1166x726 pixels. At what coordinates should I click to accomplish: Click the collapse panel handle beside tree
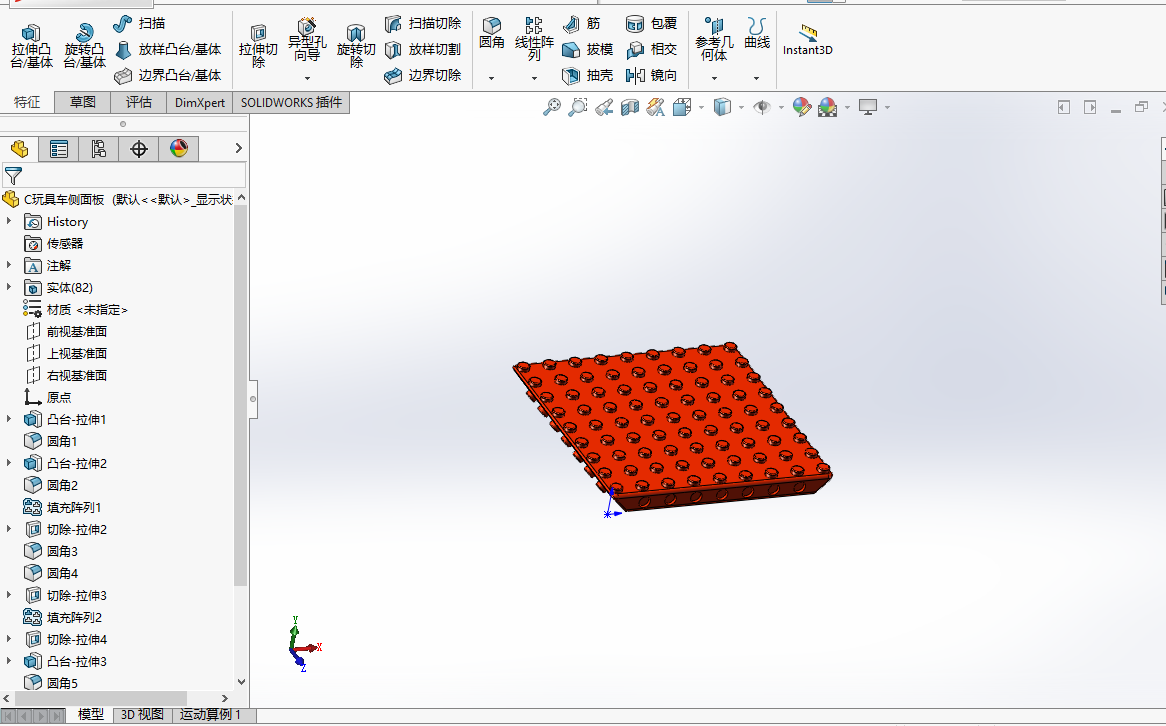[x=253, y=399]
